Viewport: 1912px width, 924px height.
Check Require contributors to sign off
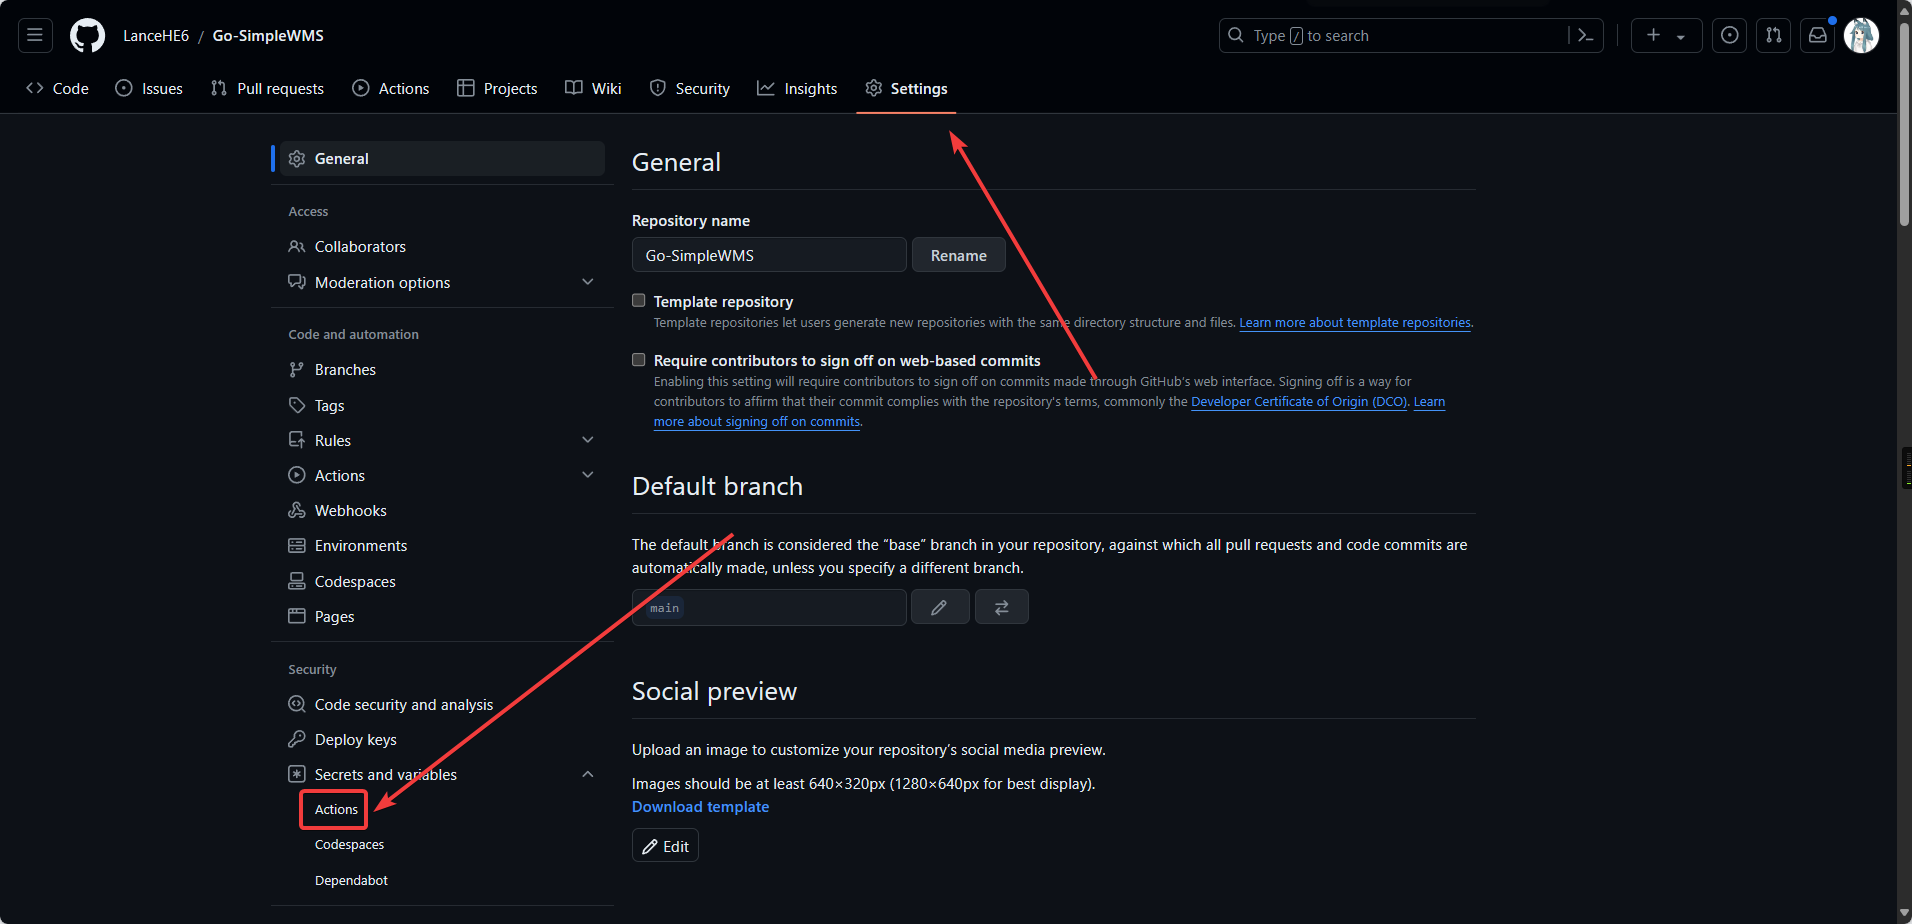click(x=639, y=360)
